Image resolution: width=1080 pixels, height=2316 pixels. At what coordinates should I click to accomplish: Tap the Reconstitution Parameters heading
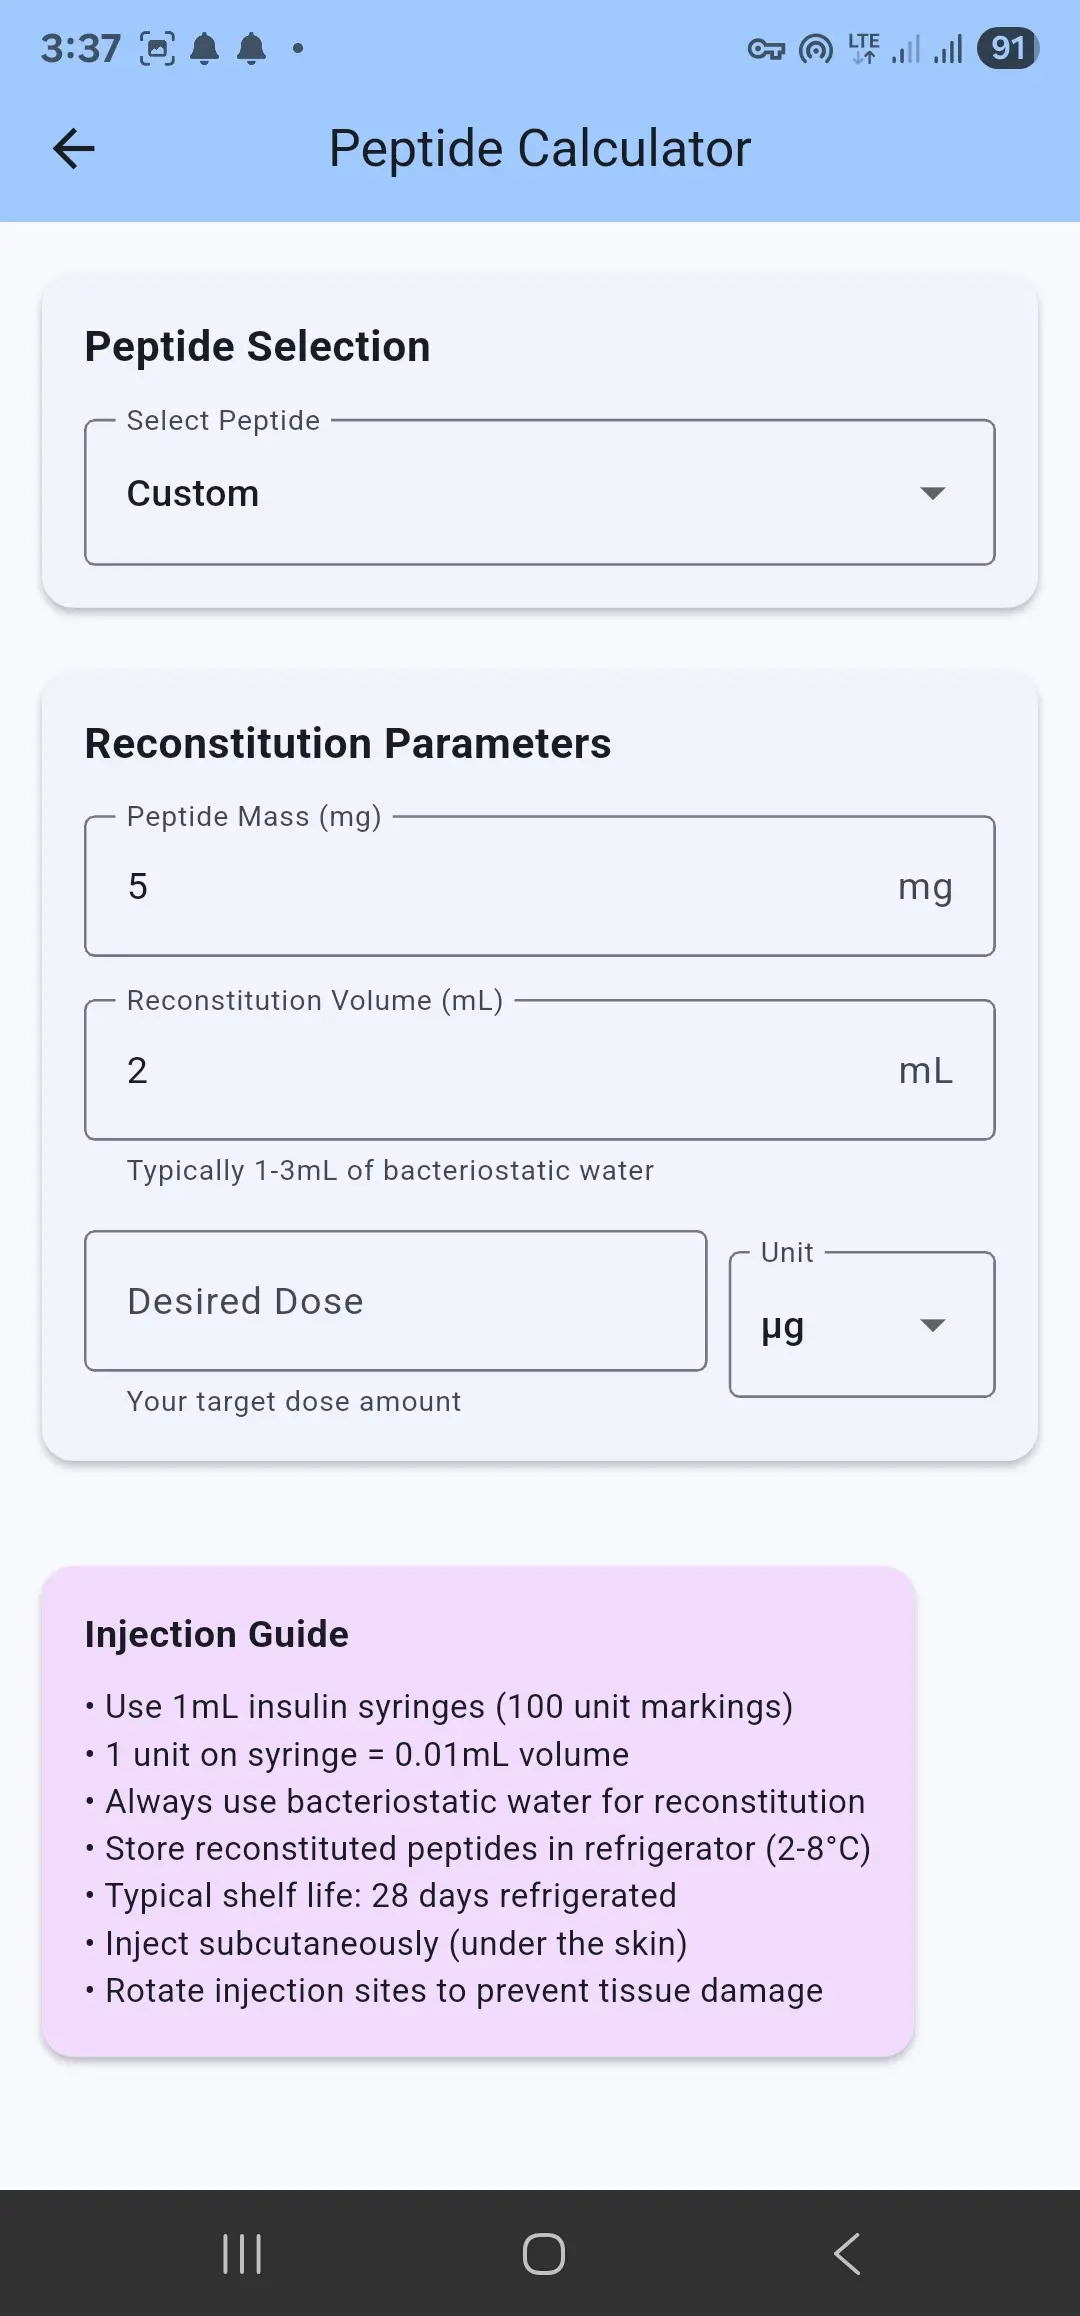pyautogui.click(x=347, y=744)
